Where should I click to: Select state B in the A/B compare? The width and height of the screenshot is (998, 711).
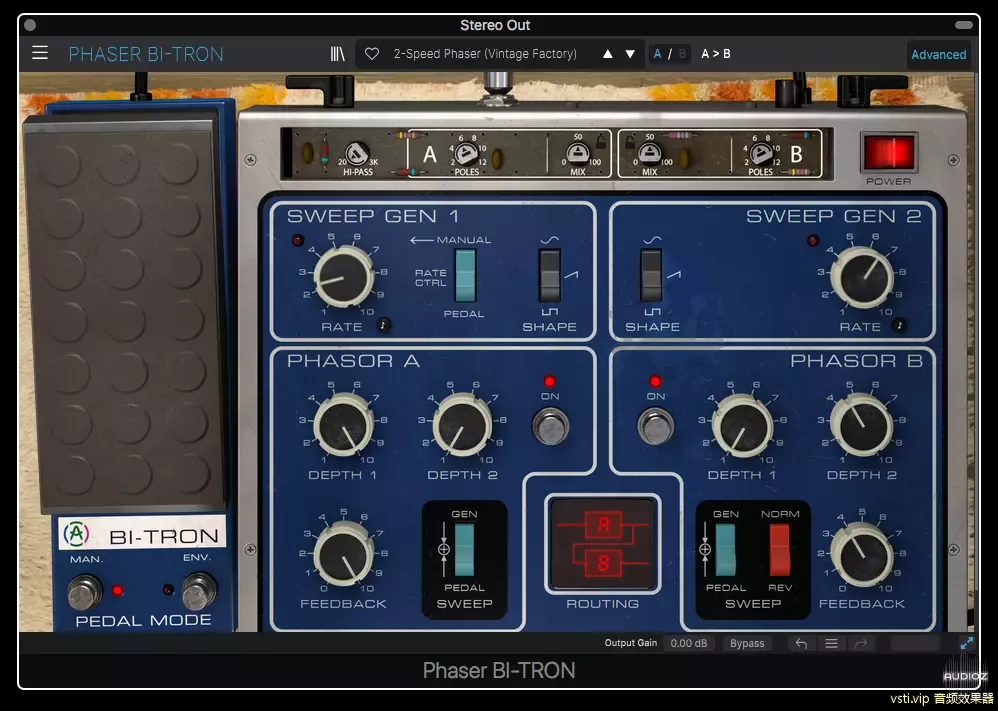point(682,54)
